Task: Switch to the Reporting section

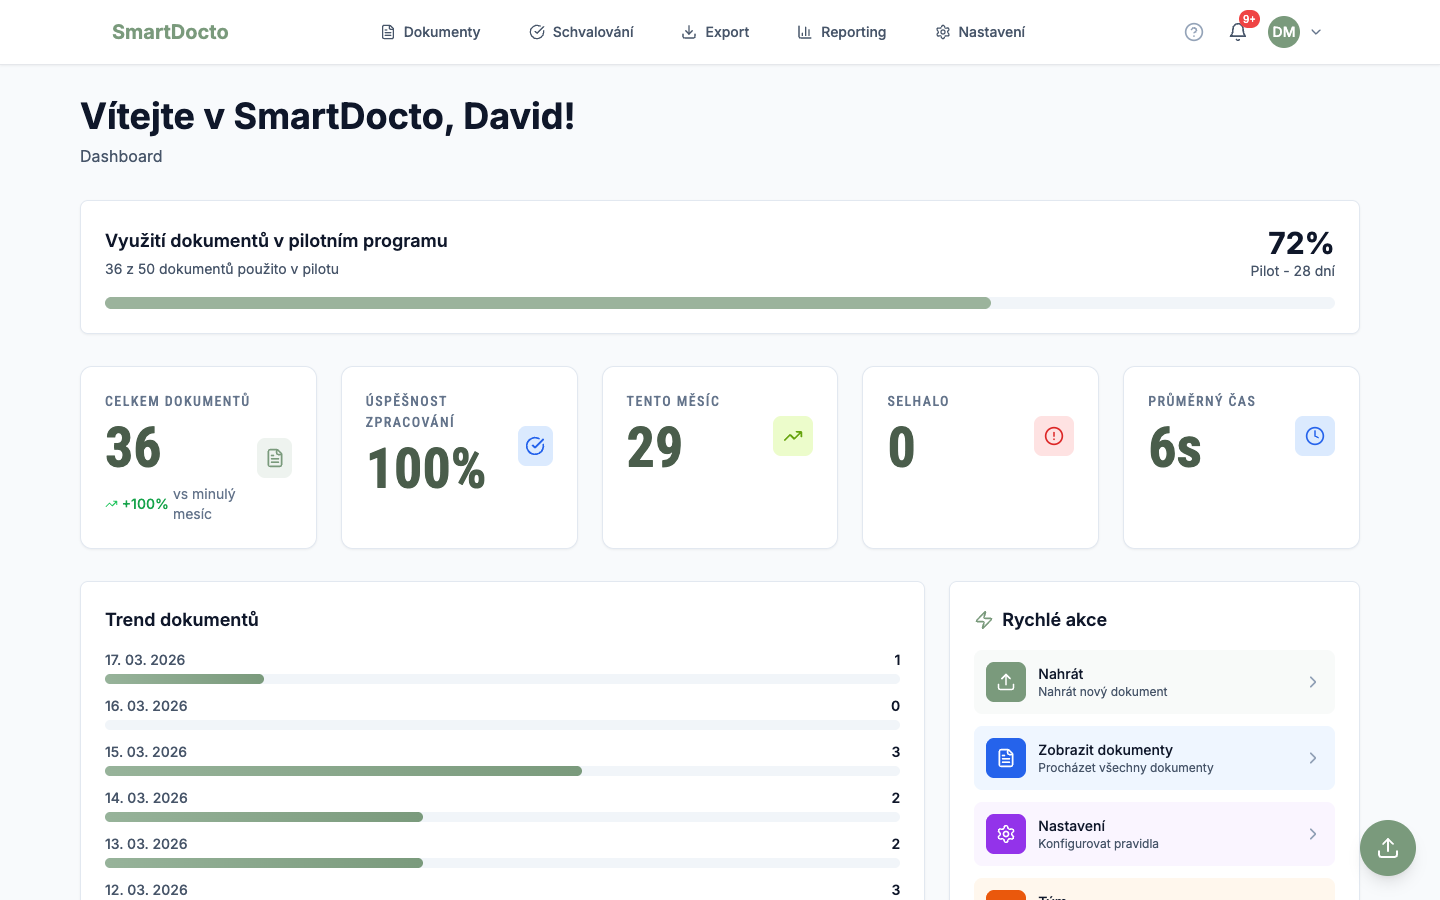Action: coord(842,32)
